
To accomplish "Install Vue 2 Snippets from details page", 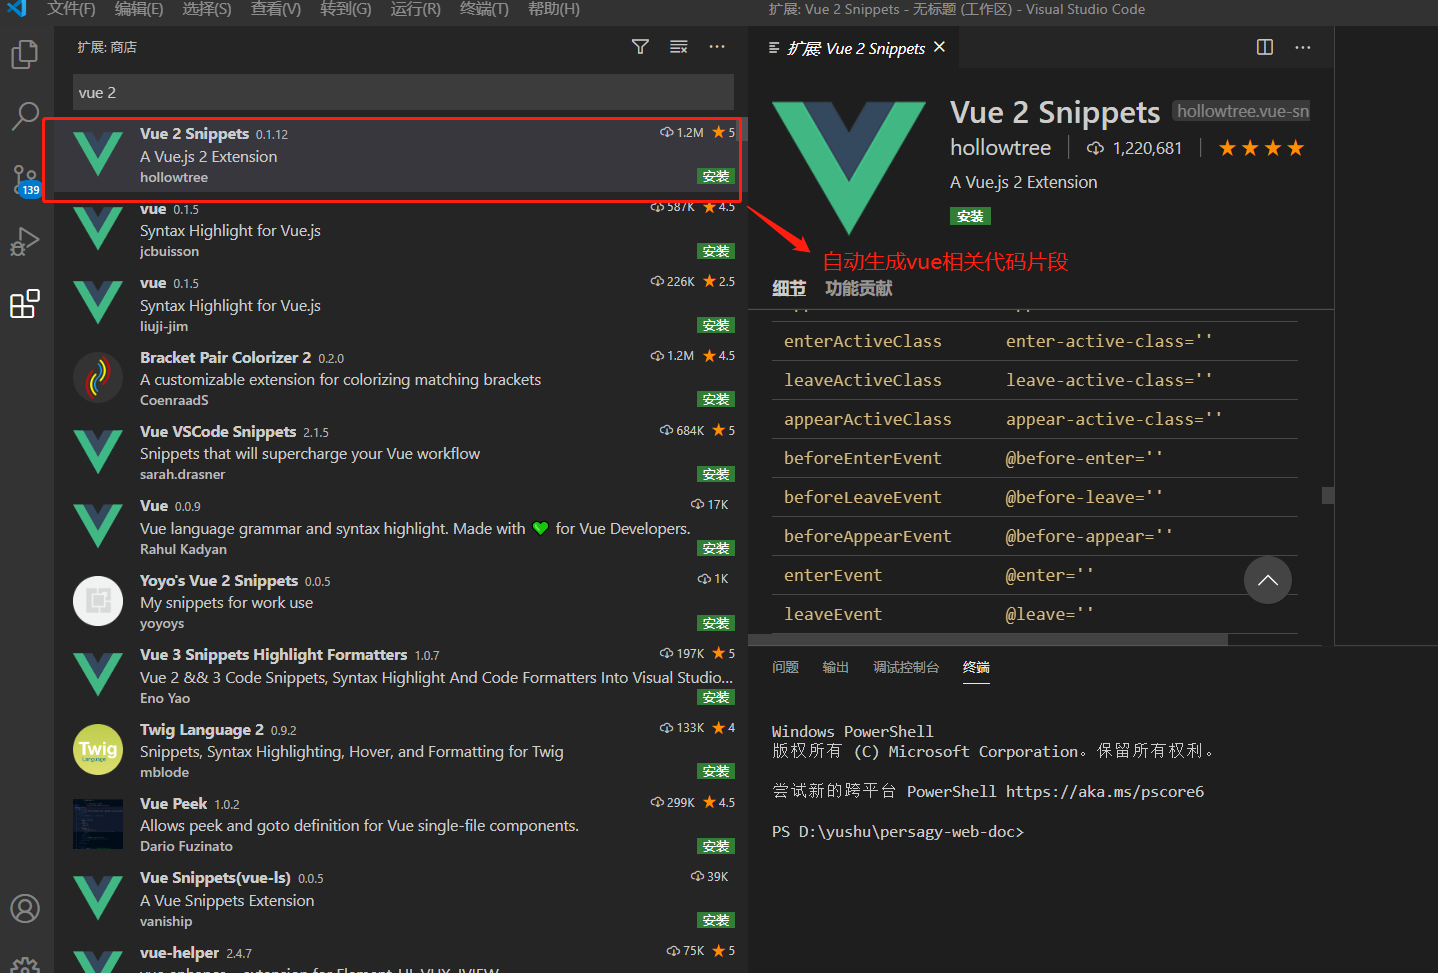I will (x=970, y=216).
